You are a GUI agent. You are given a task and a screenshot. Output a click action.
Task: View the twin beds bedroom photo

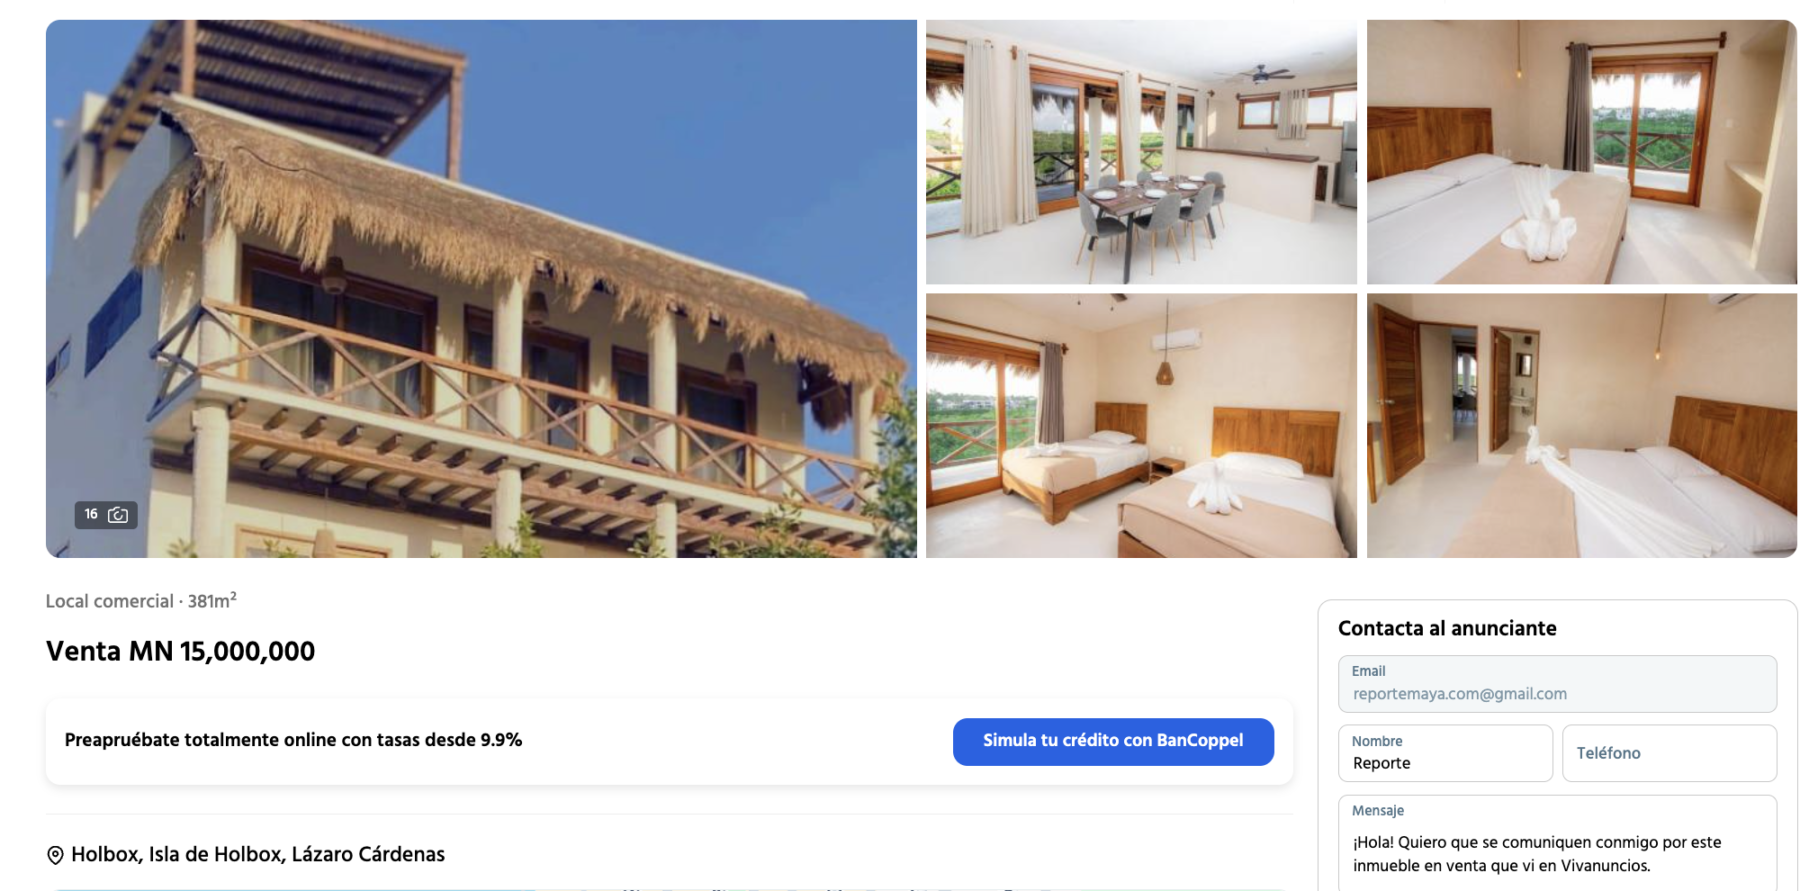coord(1141,426)
